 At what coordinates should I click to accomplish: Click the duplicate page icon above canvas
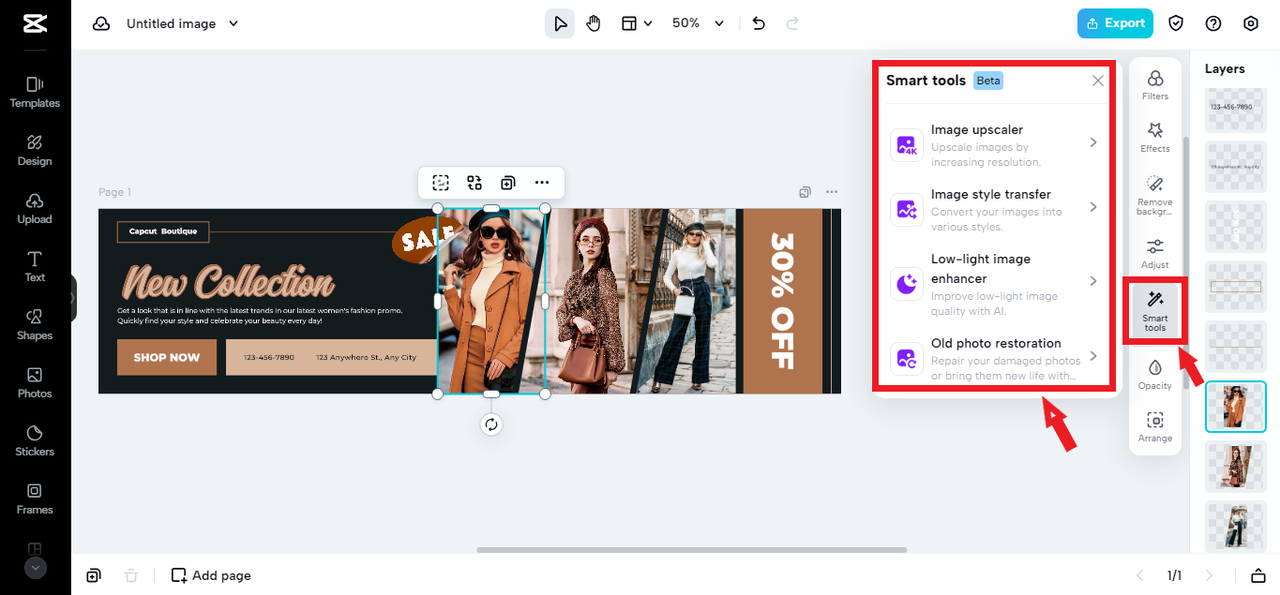[x=805, y=192]
